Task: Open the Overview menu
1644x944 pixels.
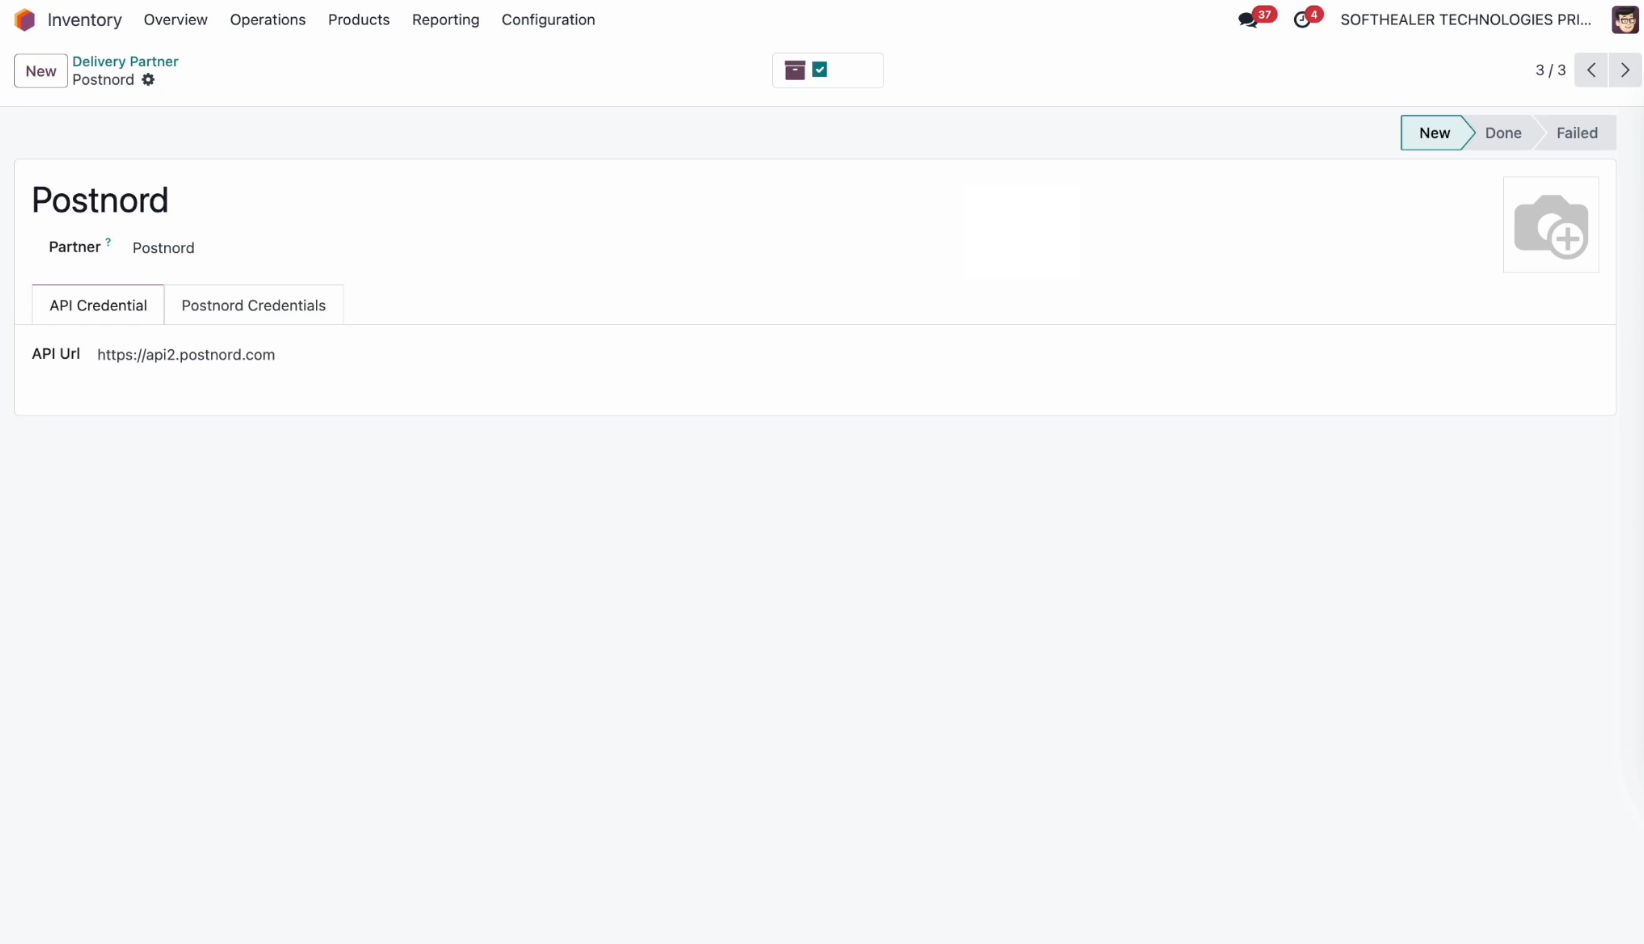Action: [176, 20]
